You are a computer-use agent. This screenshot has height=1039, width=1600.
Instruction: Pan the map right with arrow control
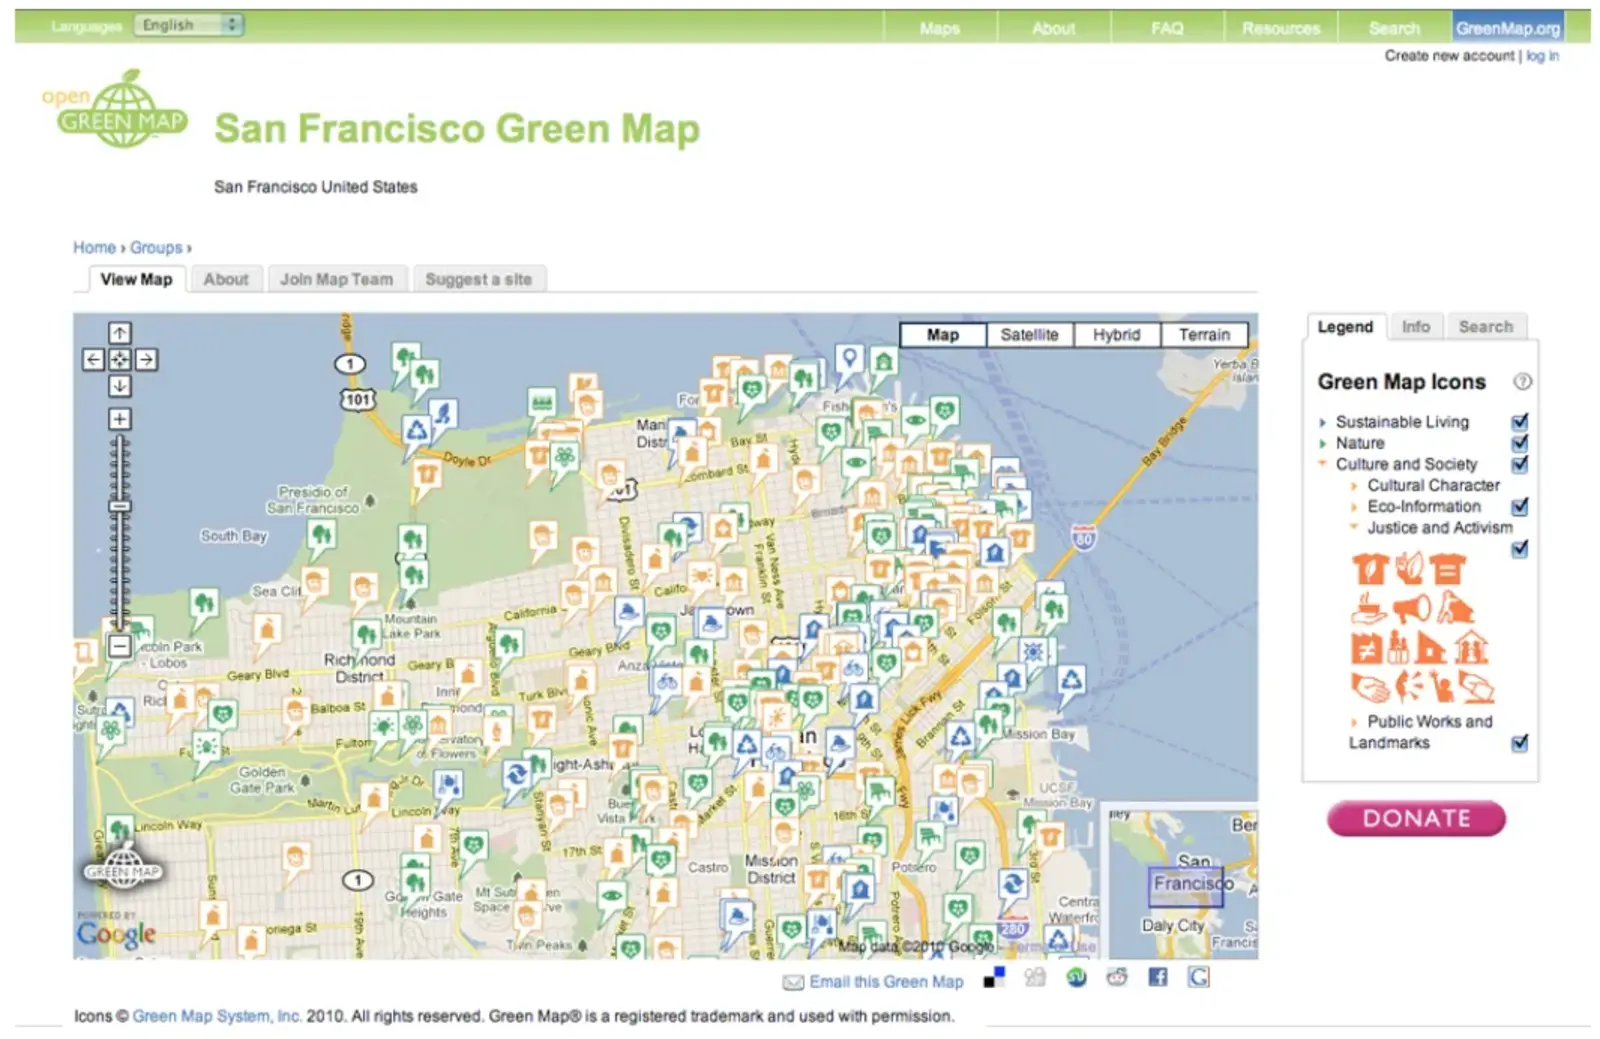[x=146, y=359]
